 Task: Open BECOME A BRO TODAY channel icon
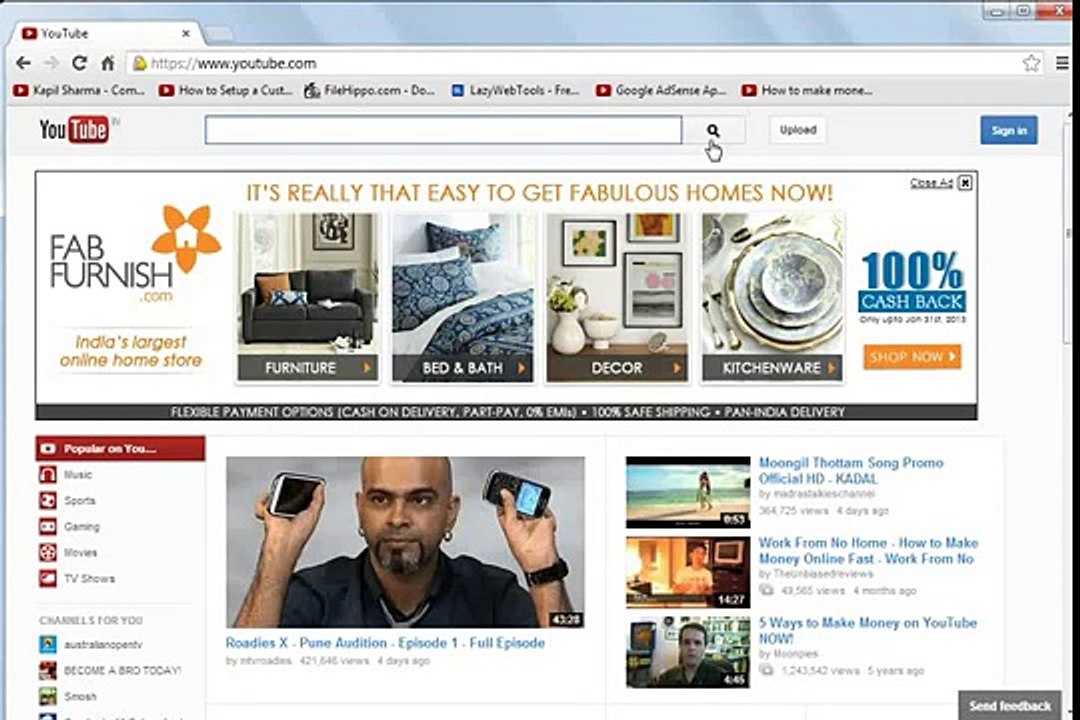tap(48, 670)
